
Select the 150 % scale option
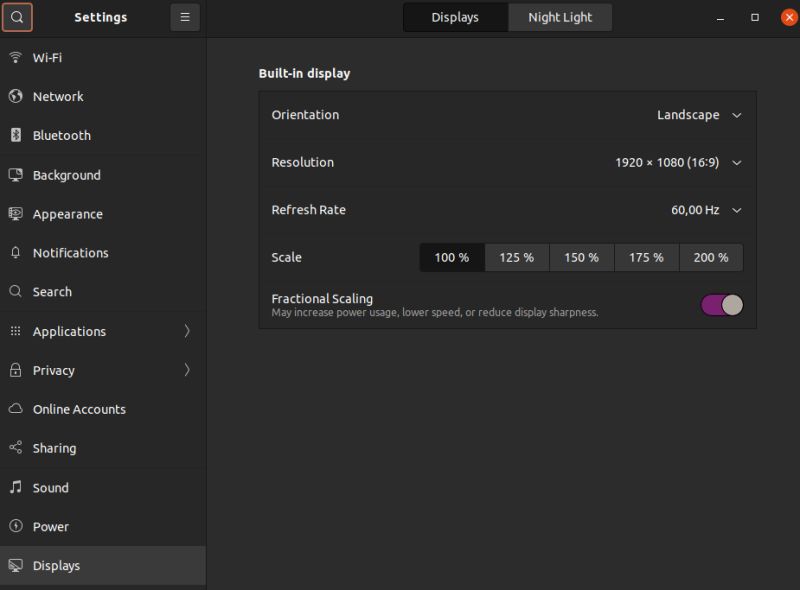pyautogui.click(x=581, y=257)
